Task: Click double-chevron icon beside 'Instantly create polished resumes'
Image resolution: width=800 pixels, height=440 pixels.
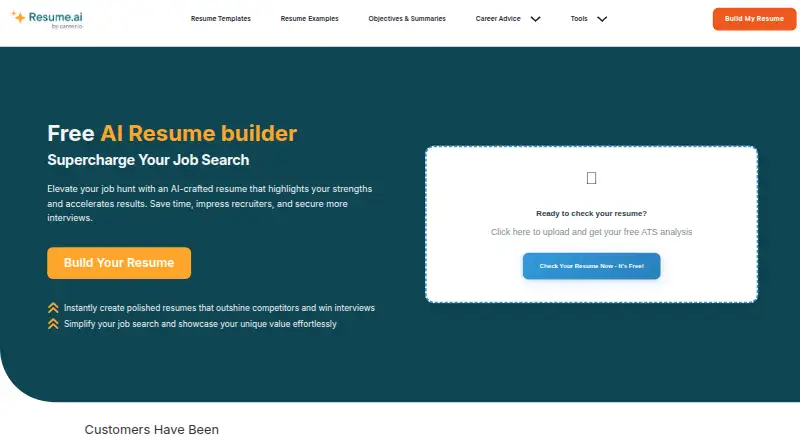Action: (53, 308)
